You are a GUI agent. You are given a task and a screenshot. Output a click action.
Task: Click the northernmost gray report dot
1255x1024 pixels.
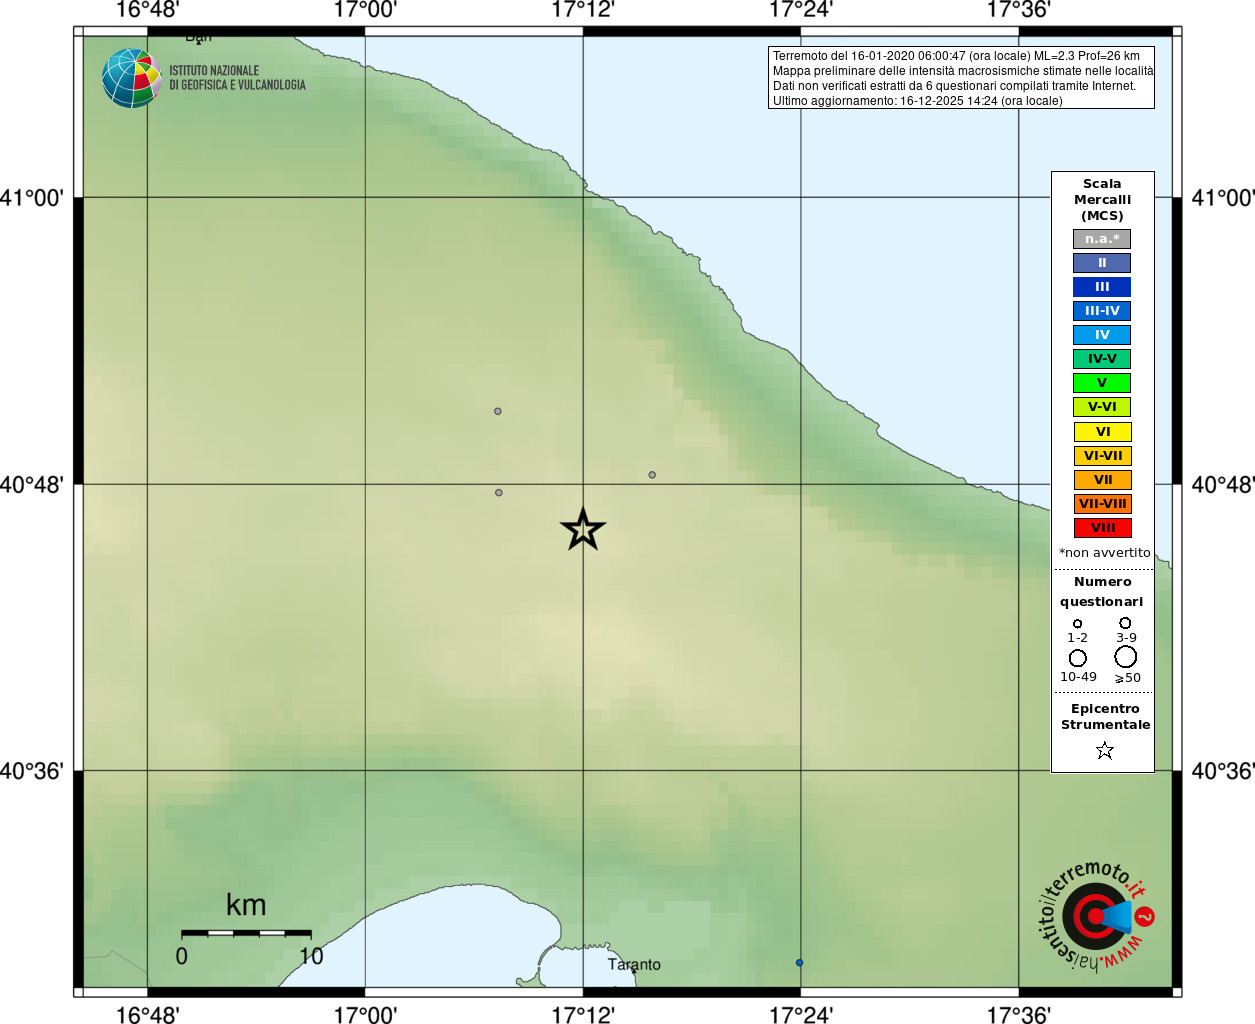(498, 411)
